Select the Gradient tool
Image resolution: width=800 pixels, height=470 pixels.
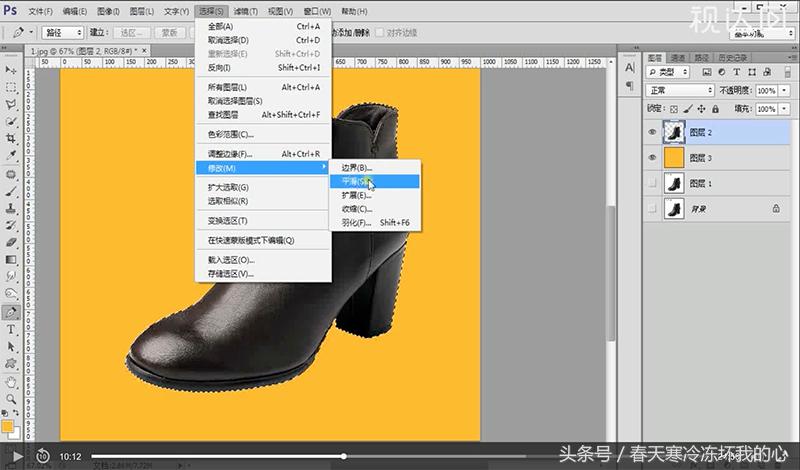(x=11, y=260)
